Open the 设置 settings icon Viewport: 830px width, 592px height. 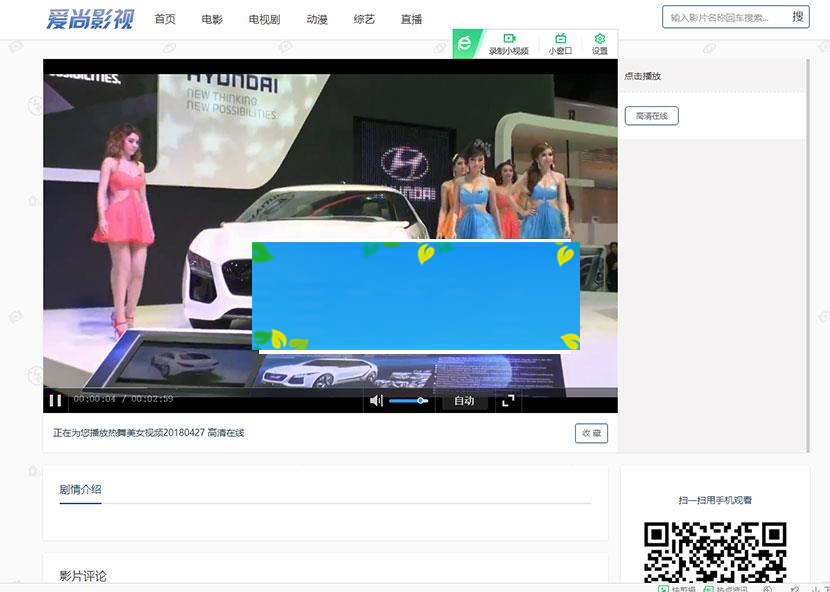[598, 42]
